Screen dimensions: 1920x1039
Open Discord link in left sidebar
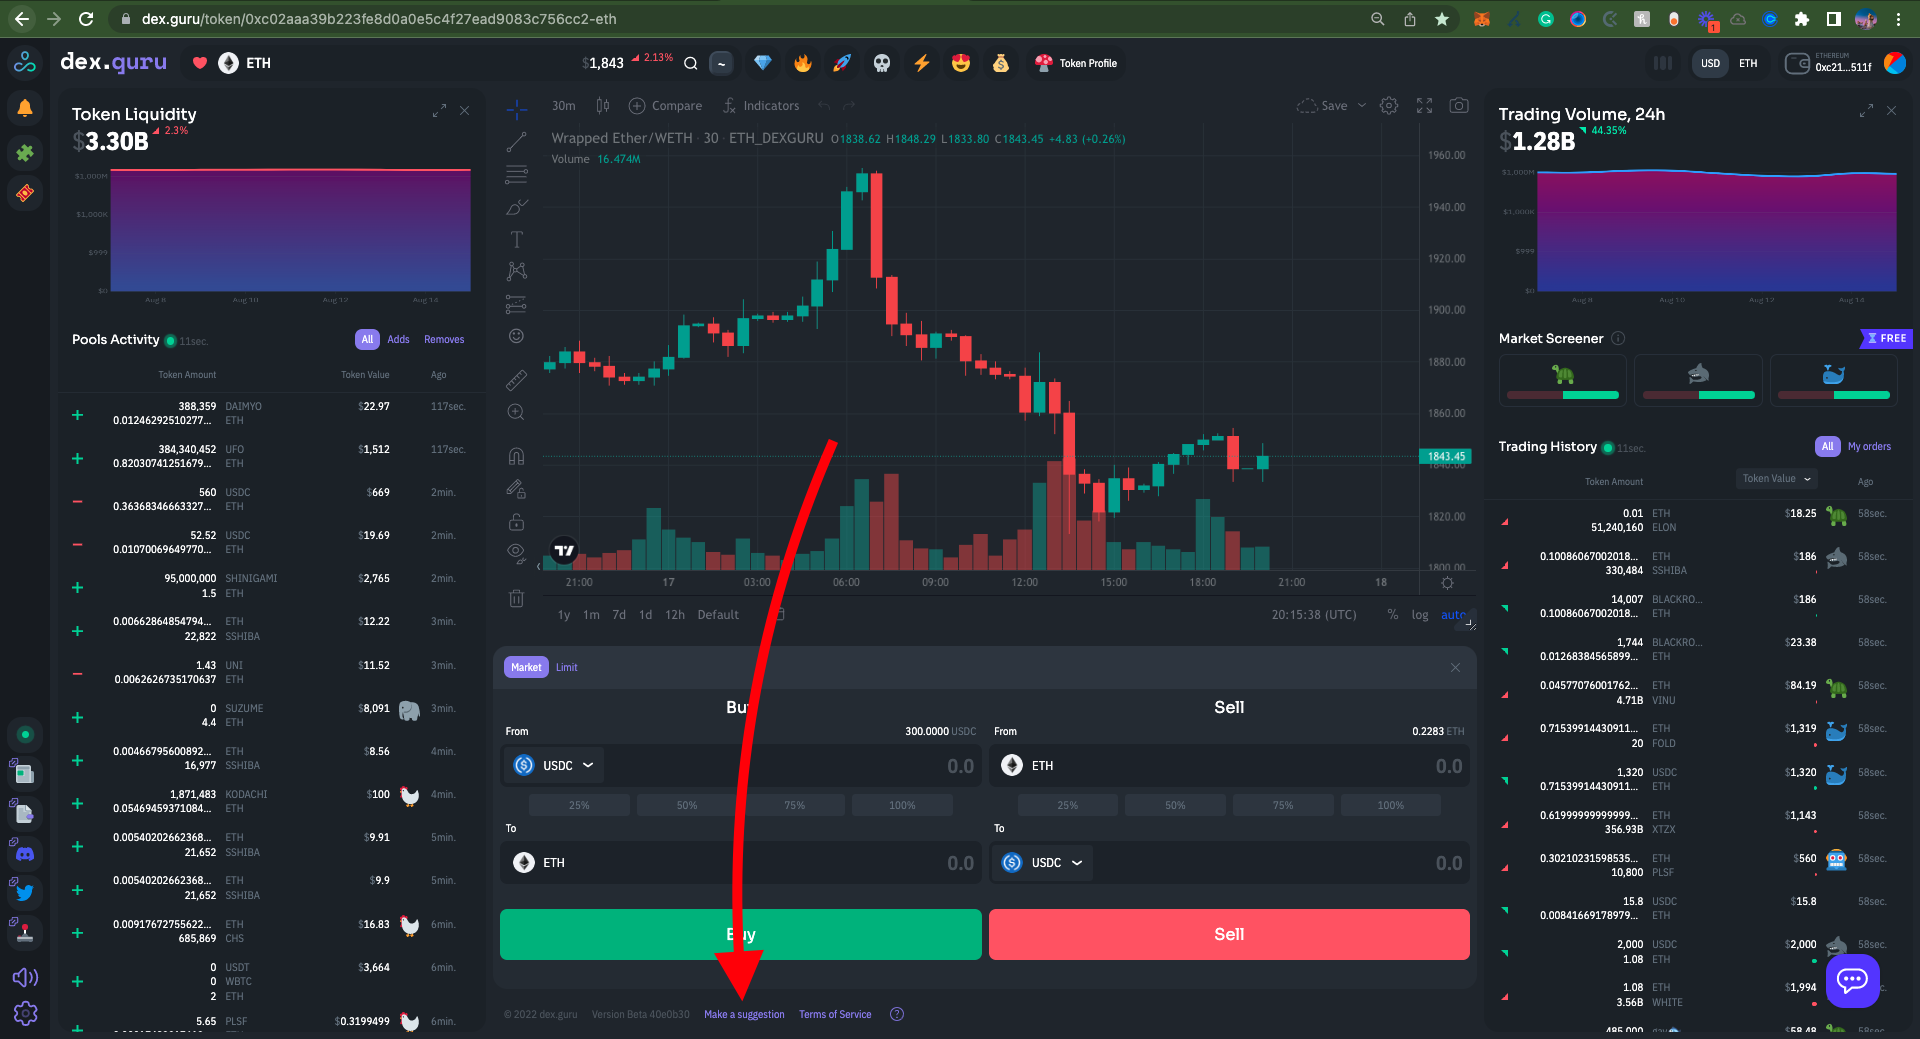click(x=25, y=854)
